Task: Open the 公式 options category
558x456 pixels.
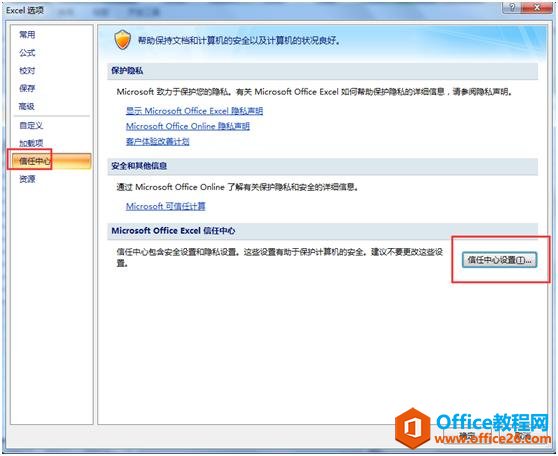Action: click(27, 53)
